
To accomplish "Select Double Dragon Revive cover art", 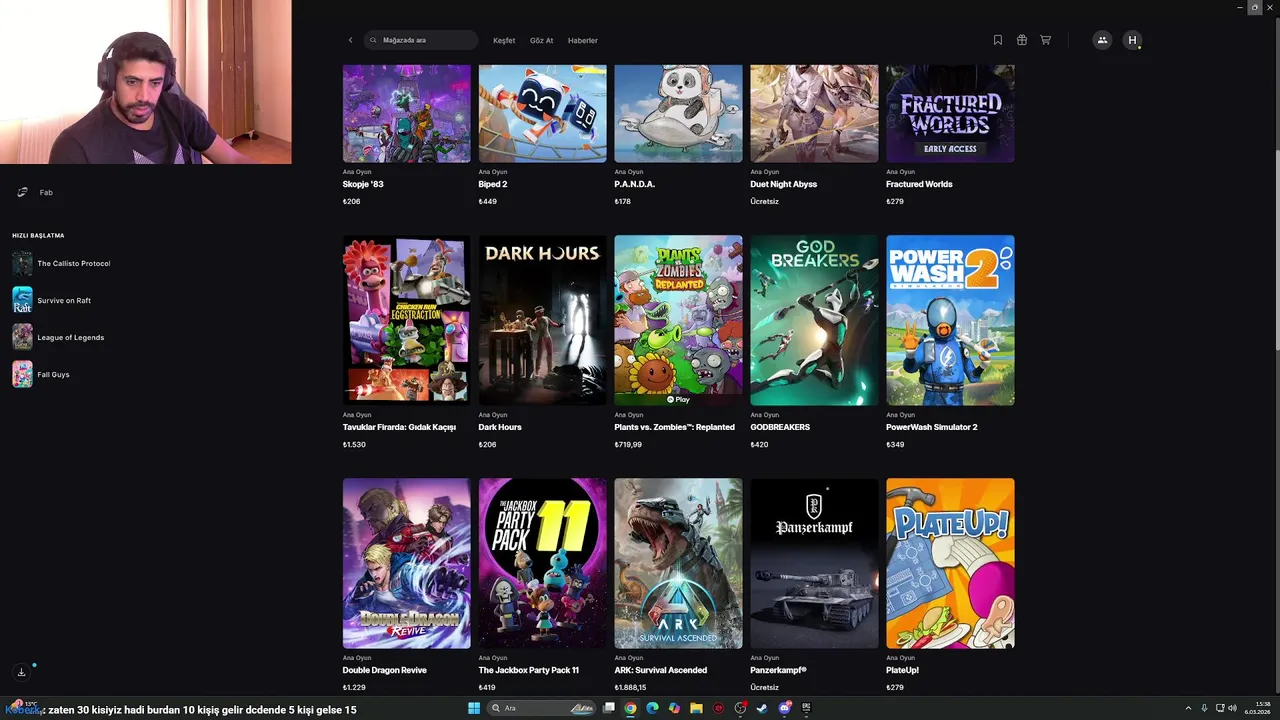I will pos(407,563).
